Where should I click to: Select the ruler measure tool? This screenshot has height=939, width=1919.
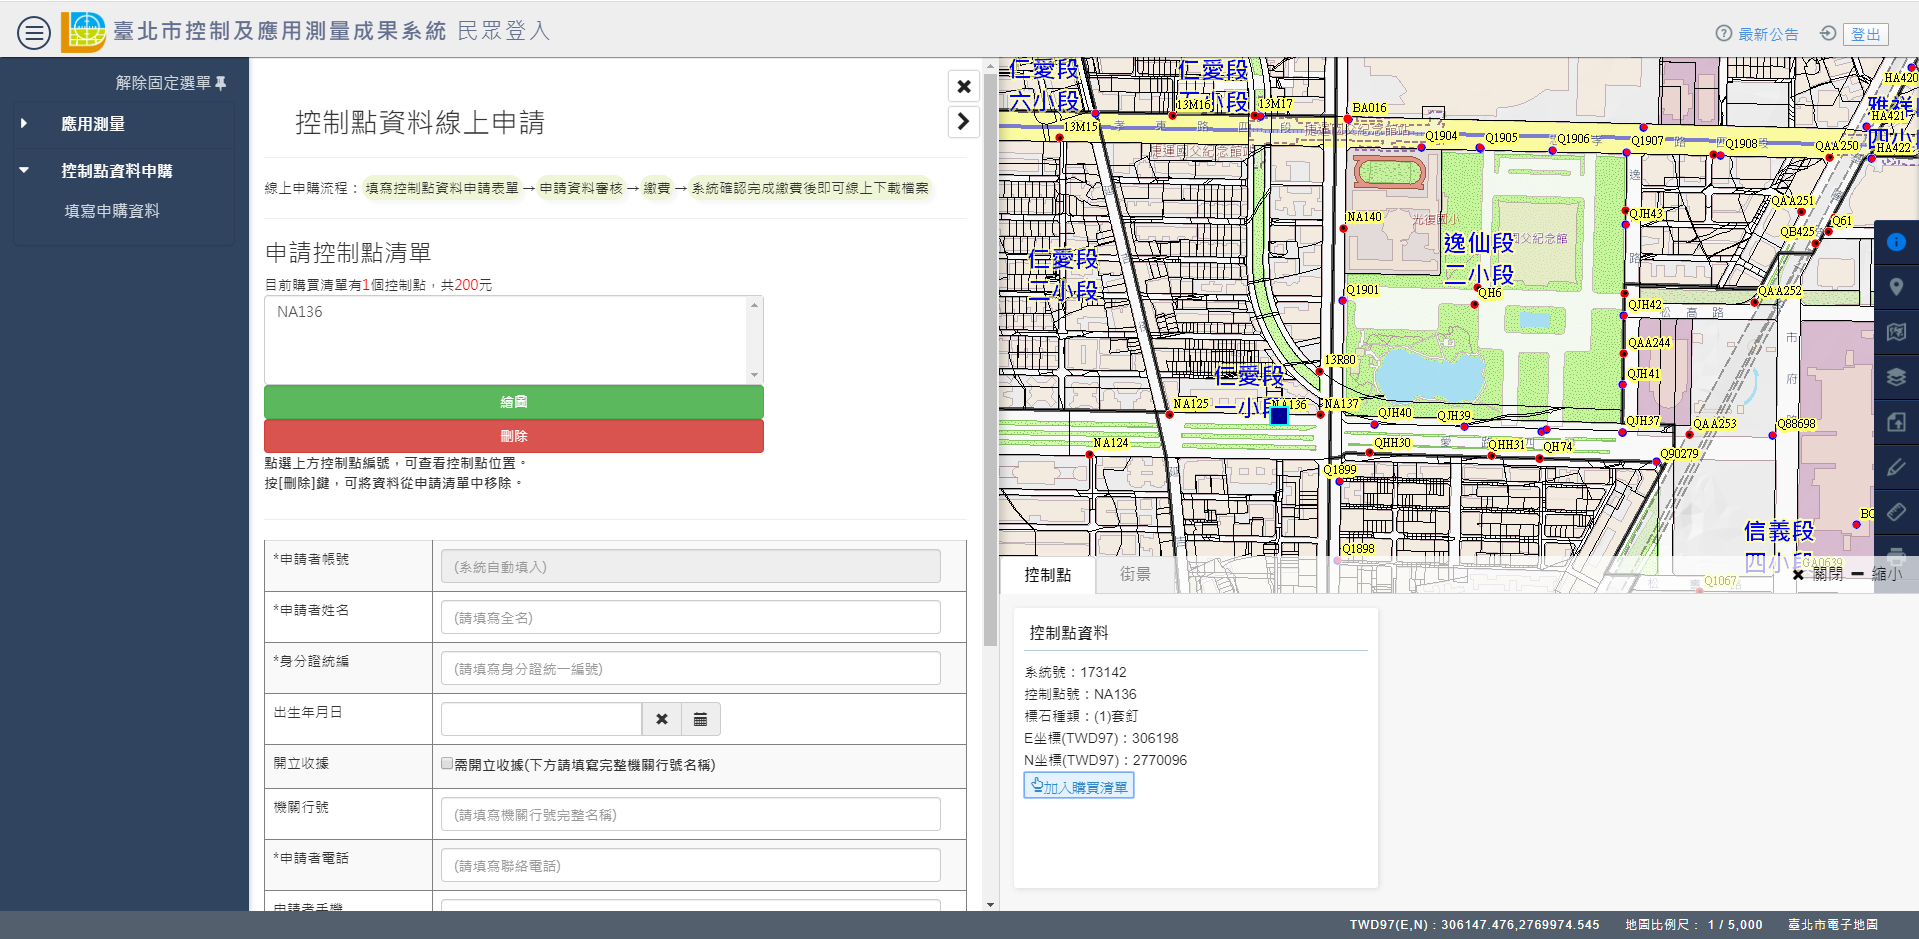pos(1895,512)
